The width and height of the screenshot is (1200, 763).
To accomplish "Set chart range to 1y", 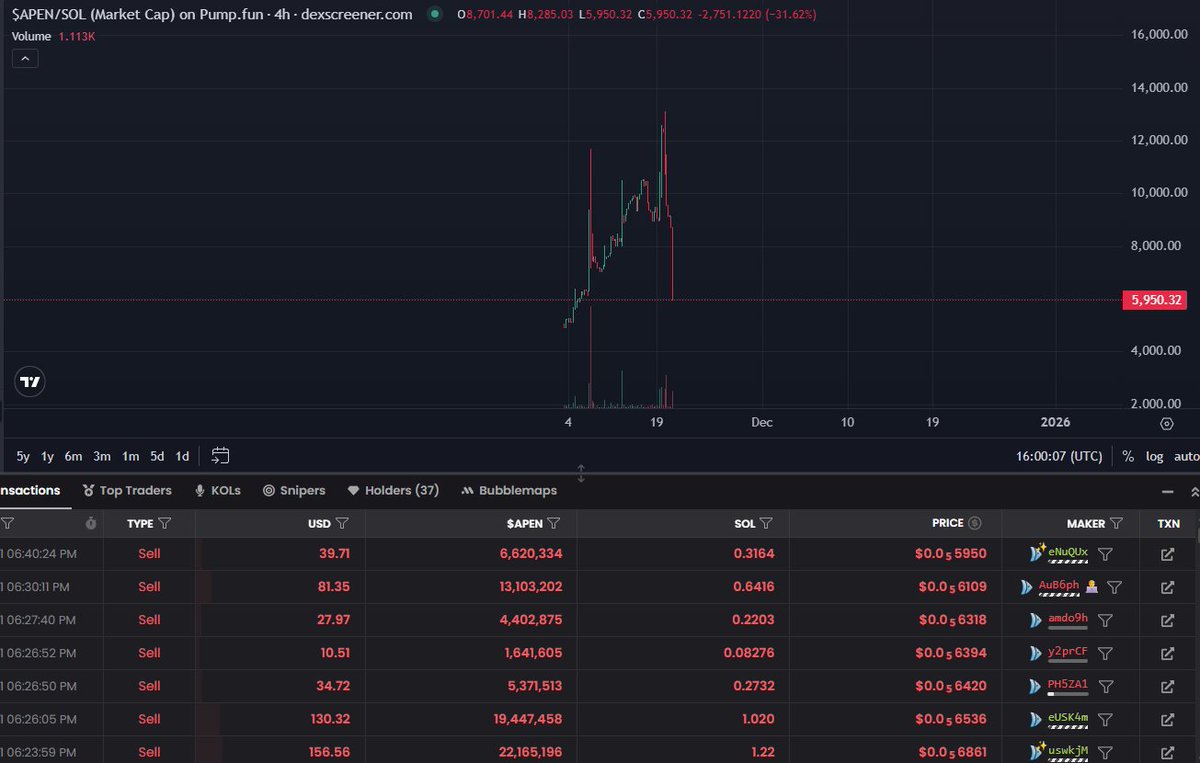I will click(47, 456).
